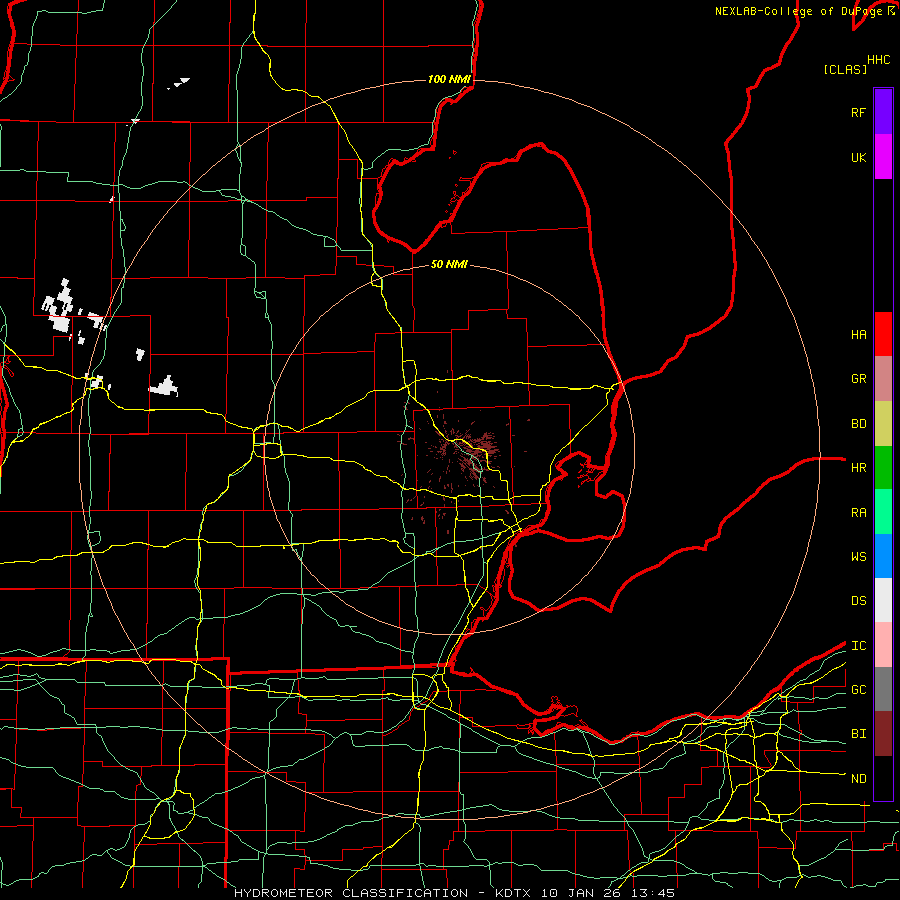Click the WS legend label

point(858,556)
